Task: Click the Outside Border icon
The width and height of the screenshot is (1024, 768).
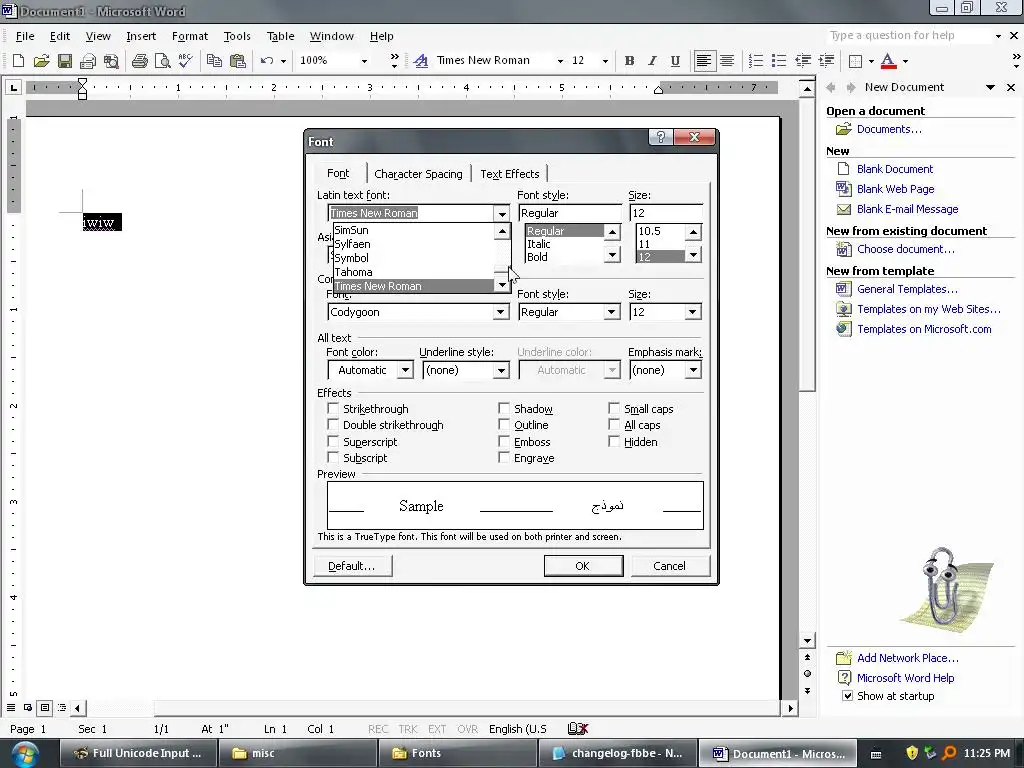Action: pyautogui.click(x=855, y=61)
